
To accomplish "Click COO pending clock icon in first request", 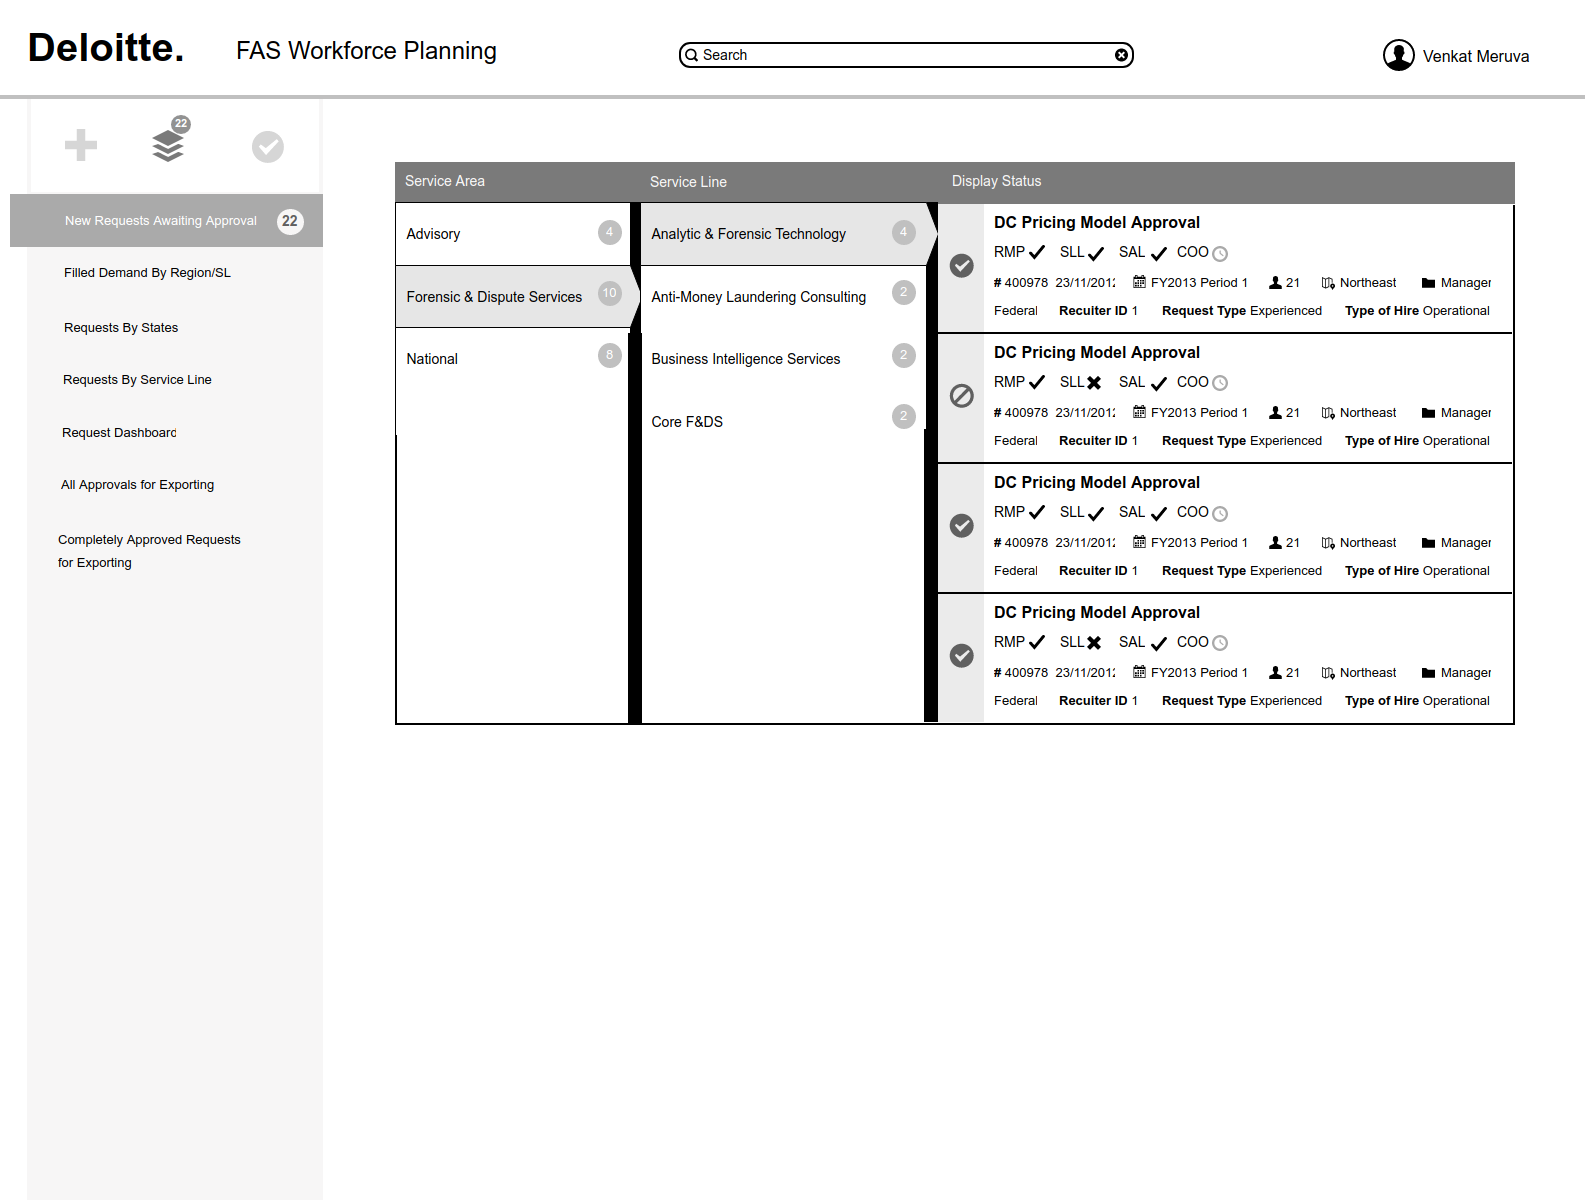I will pyautogui.click(x=1220, y=254).
